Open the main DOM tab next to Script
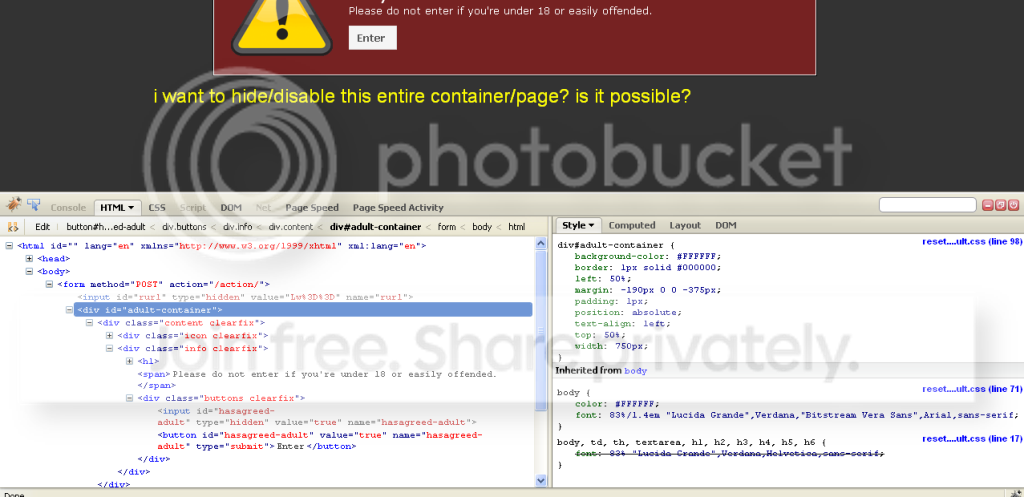Image resolution: width=1024 pixels, height=497 pixels. 231,208
